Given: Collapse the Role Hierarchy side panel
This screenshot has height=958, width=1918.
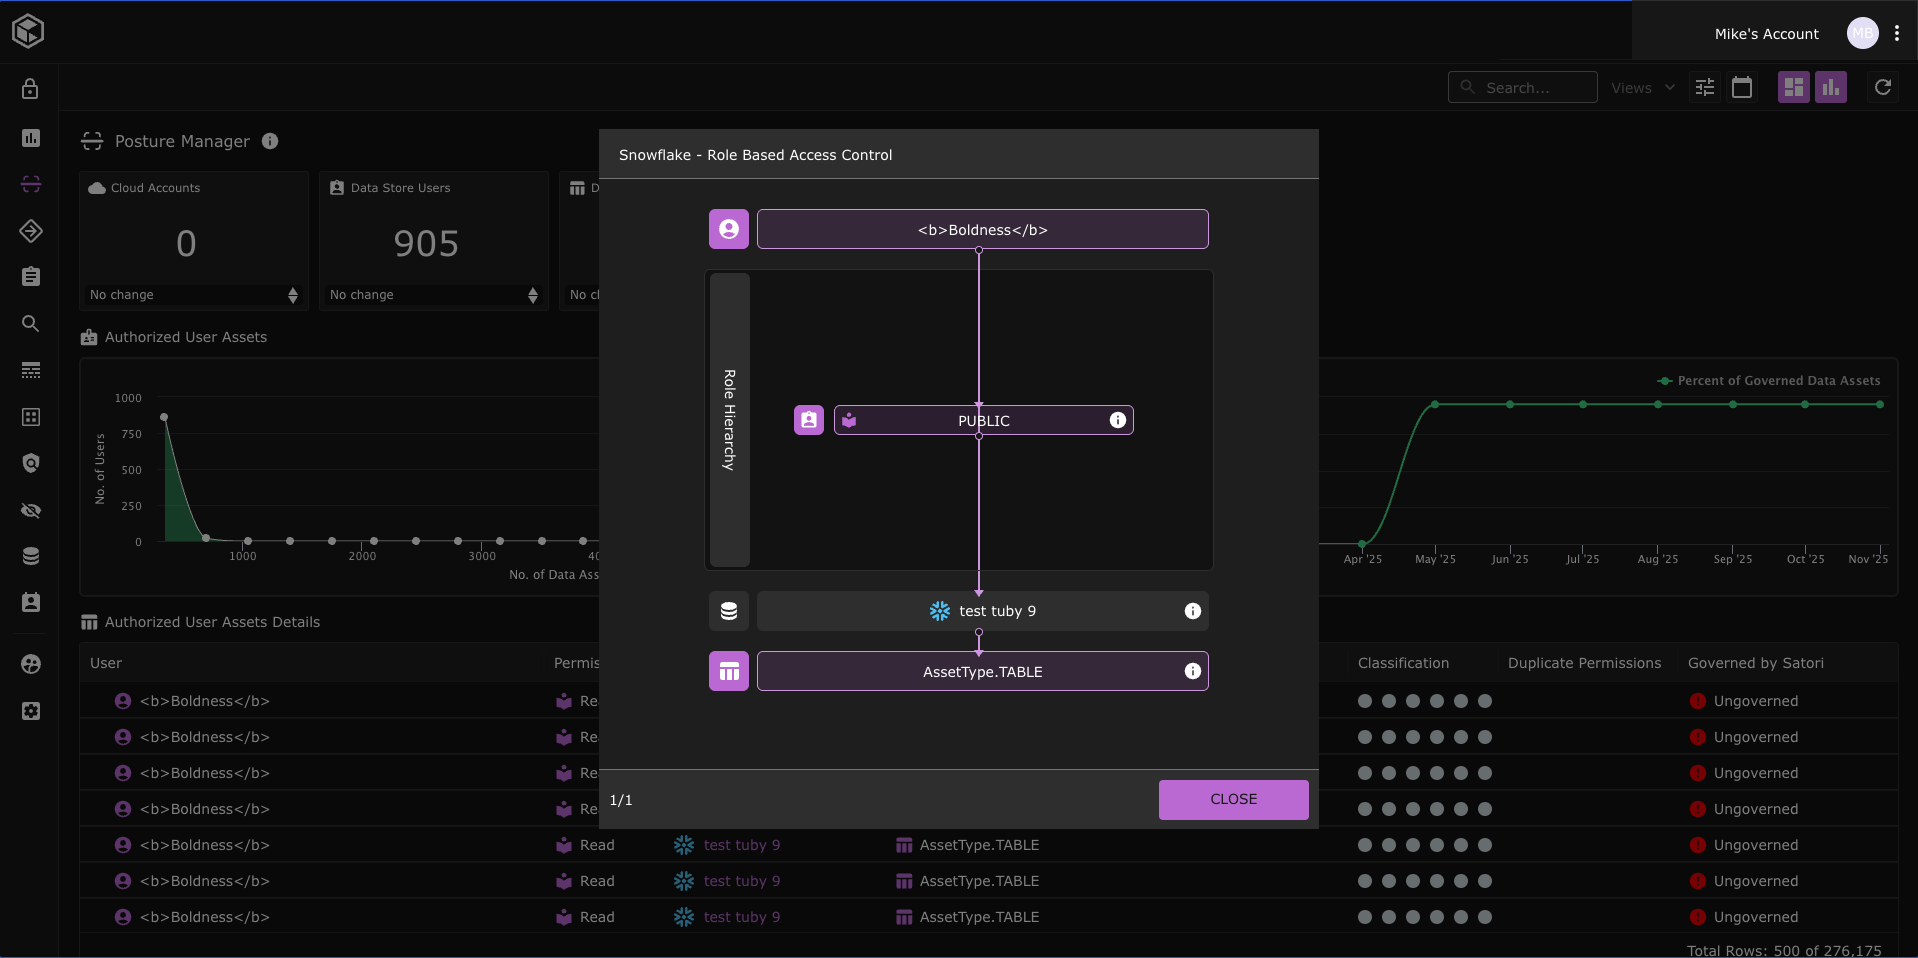Looking at the screenshot, I should coord(729,420).
